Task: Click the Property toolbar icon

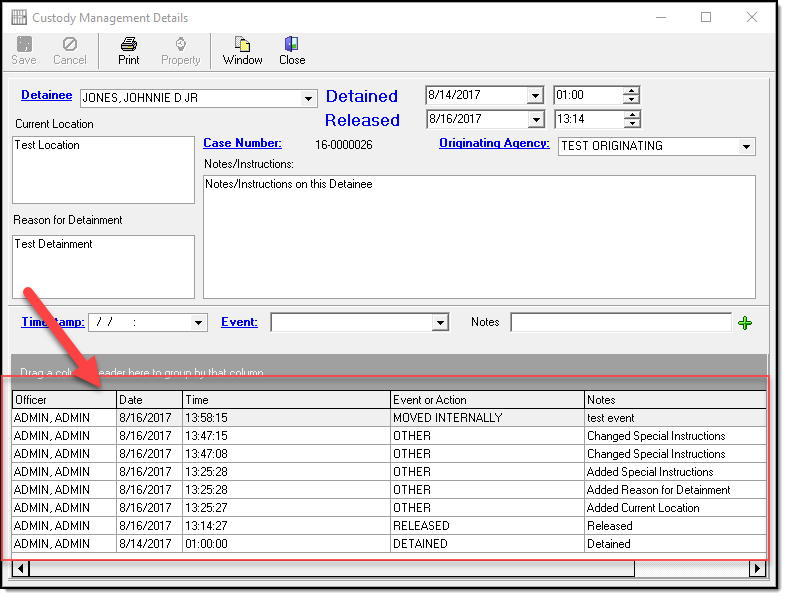Action: click(180, 45)
